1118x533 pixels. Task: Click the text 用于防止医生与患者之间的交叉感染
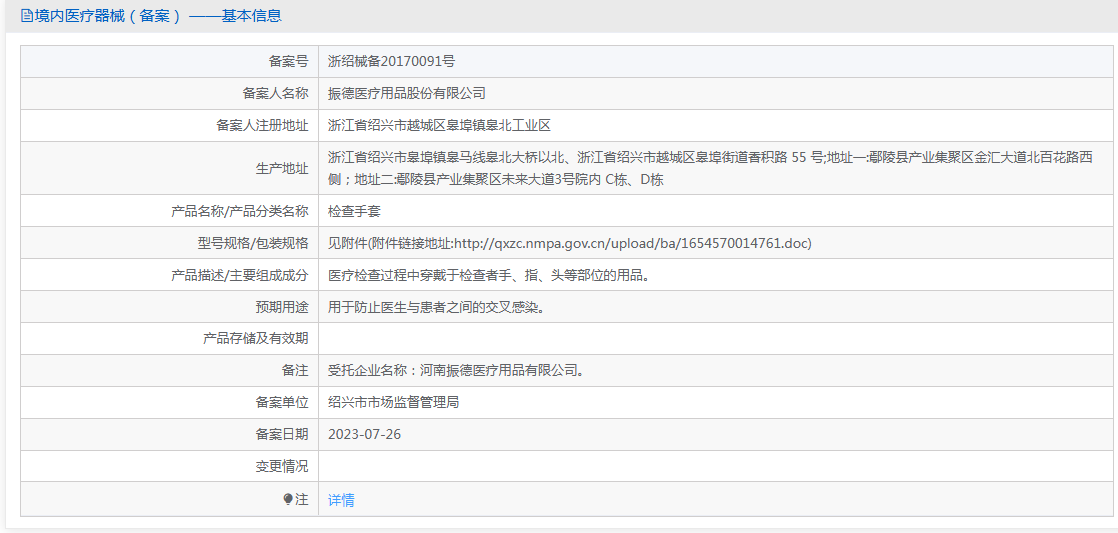(438, 307)
